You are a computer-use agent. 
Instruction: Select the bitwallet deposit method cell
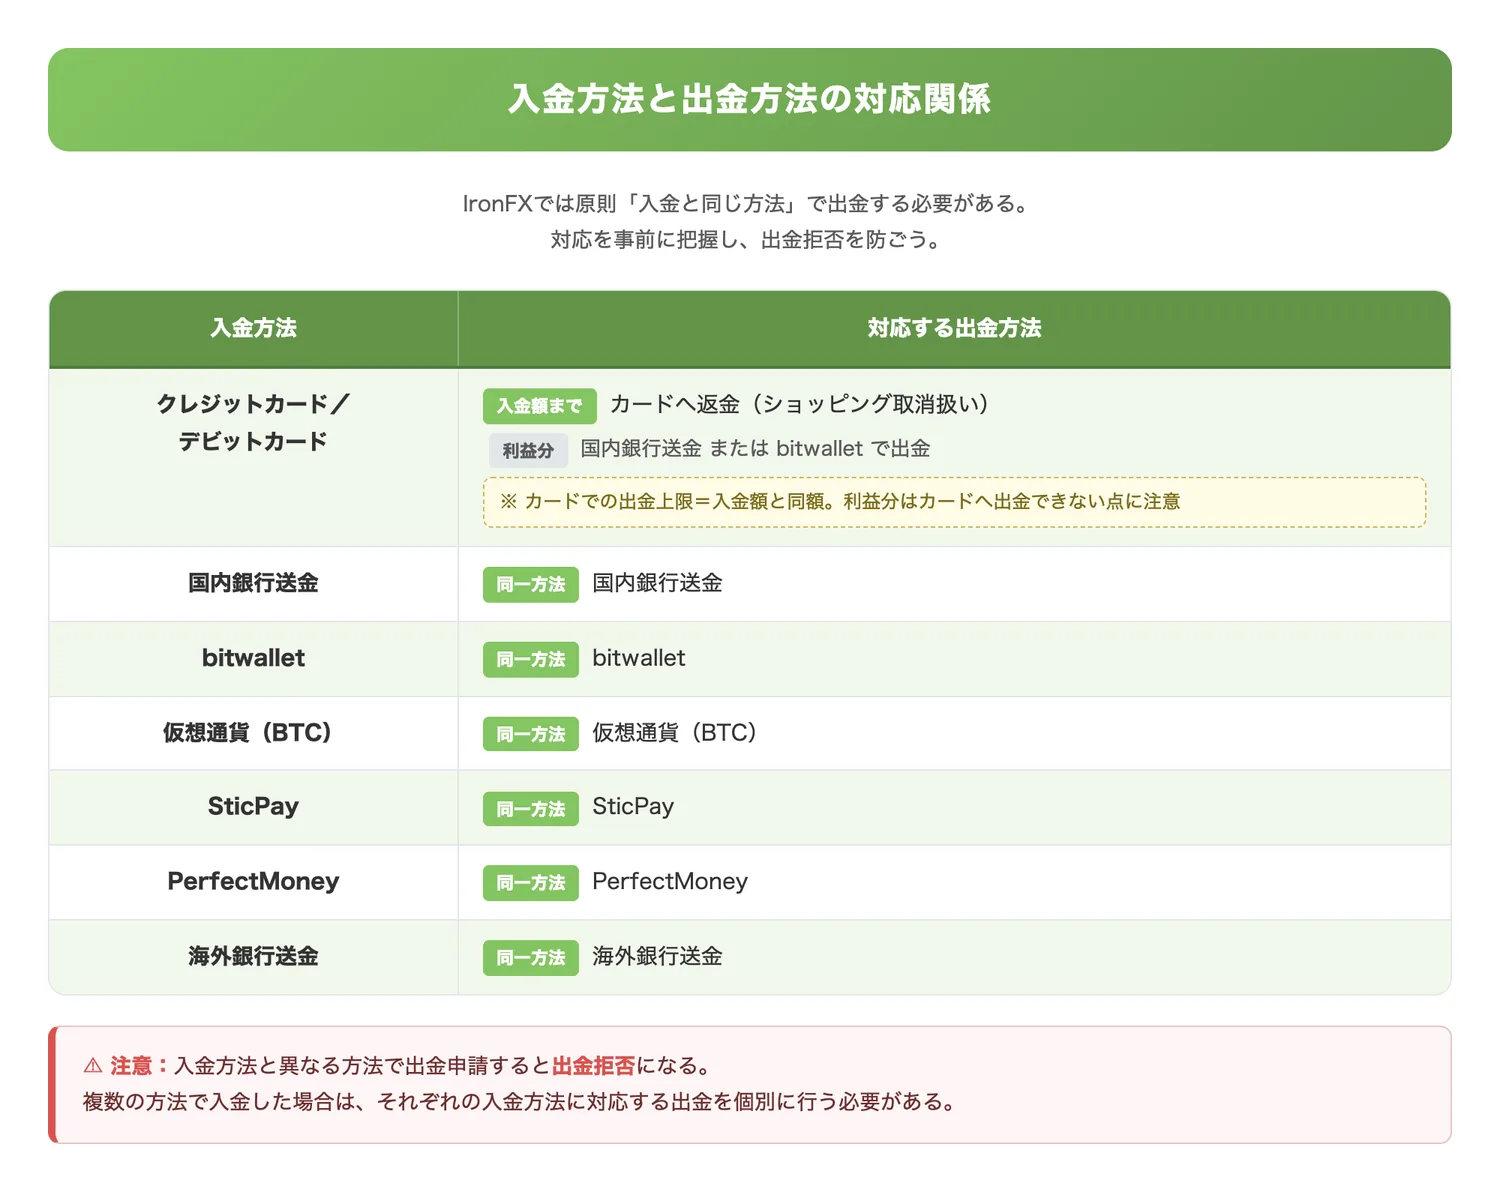[x=254, y=659]
